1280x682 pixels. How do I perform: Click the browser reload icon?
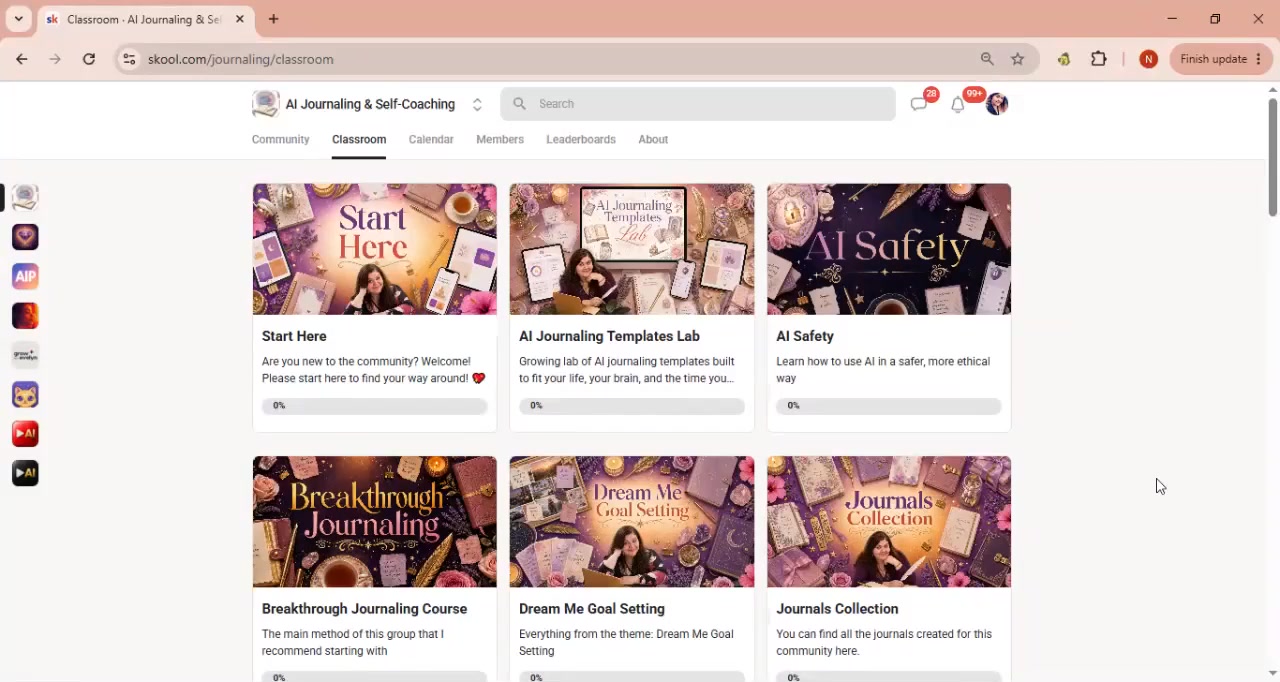(89, 59)
